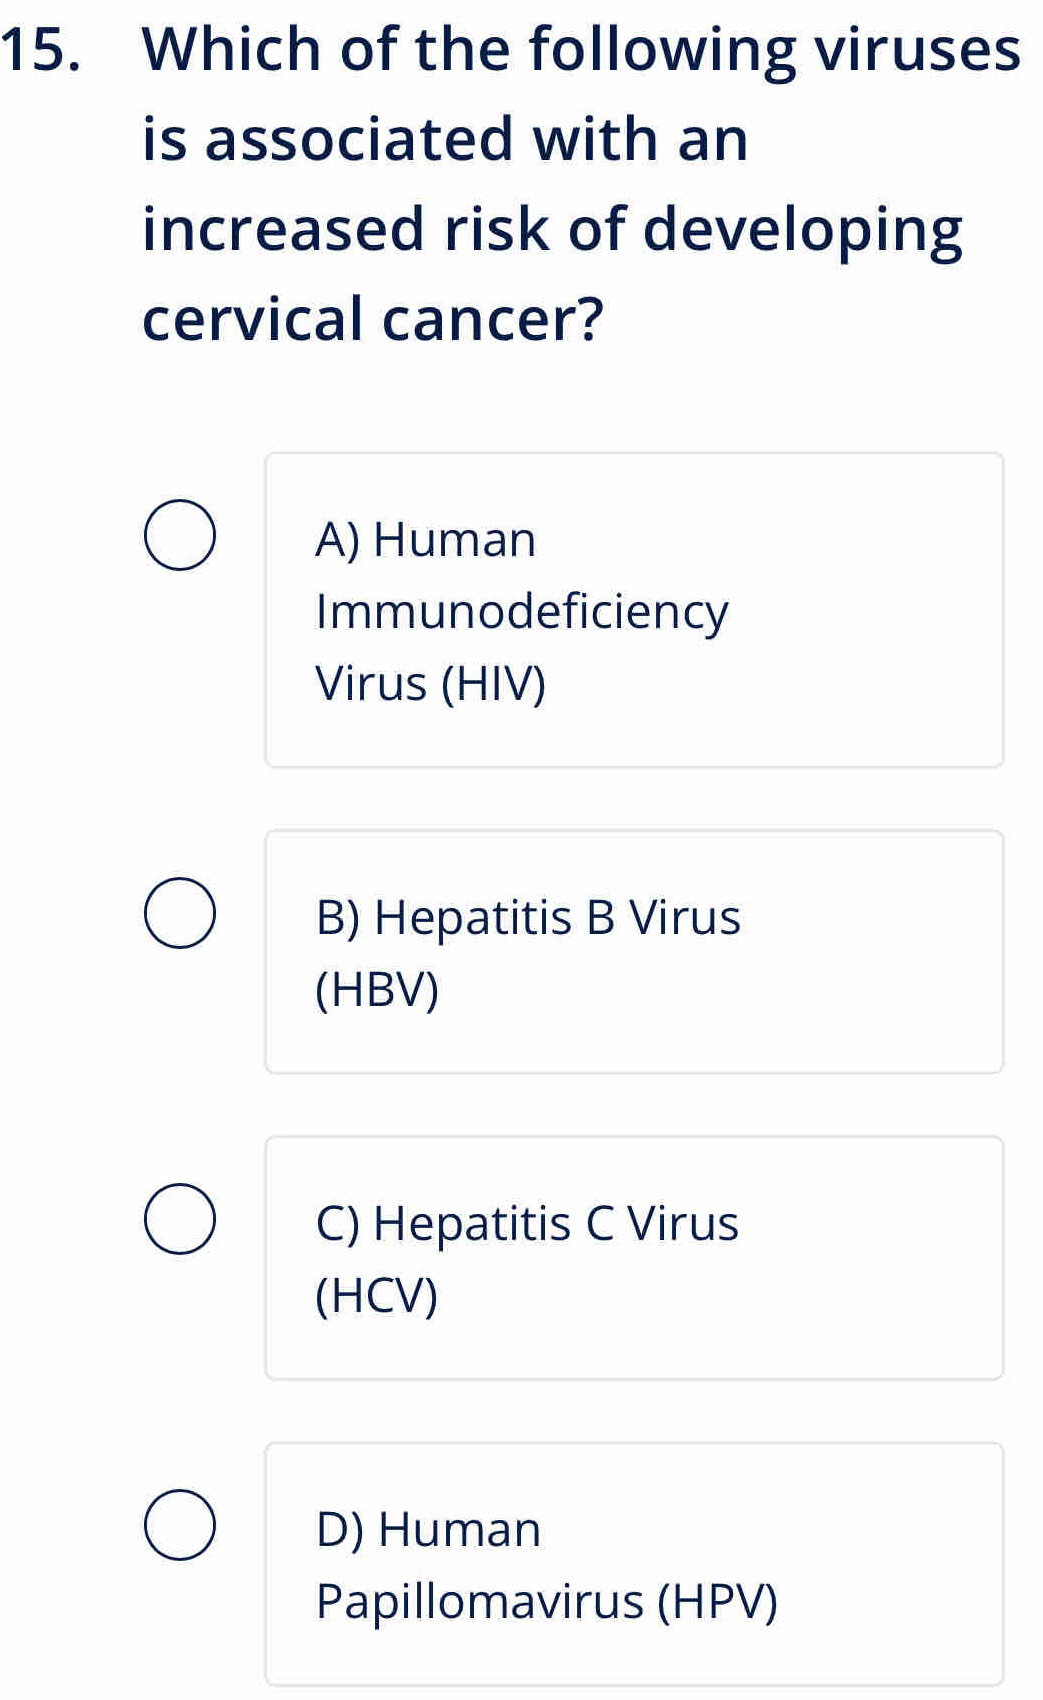
Task: Click the HCV answer card
Action: pyautogui.click(x=634, y=1257)
